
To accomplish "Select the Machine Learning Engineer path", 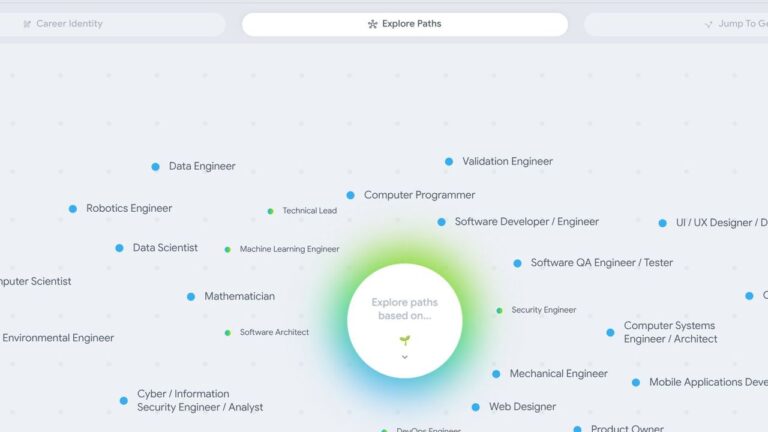I will (x=289, y=249).
